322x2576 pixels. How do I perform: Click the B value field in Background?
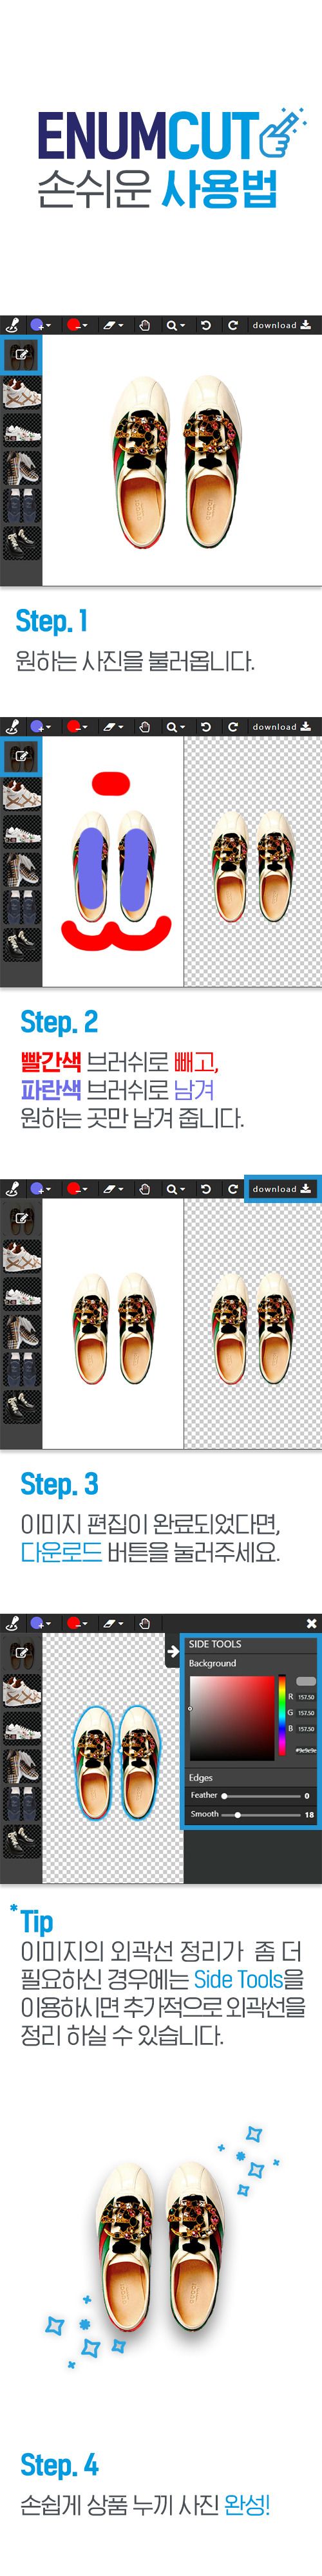coord(306,1729)
